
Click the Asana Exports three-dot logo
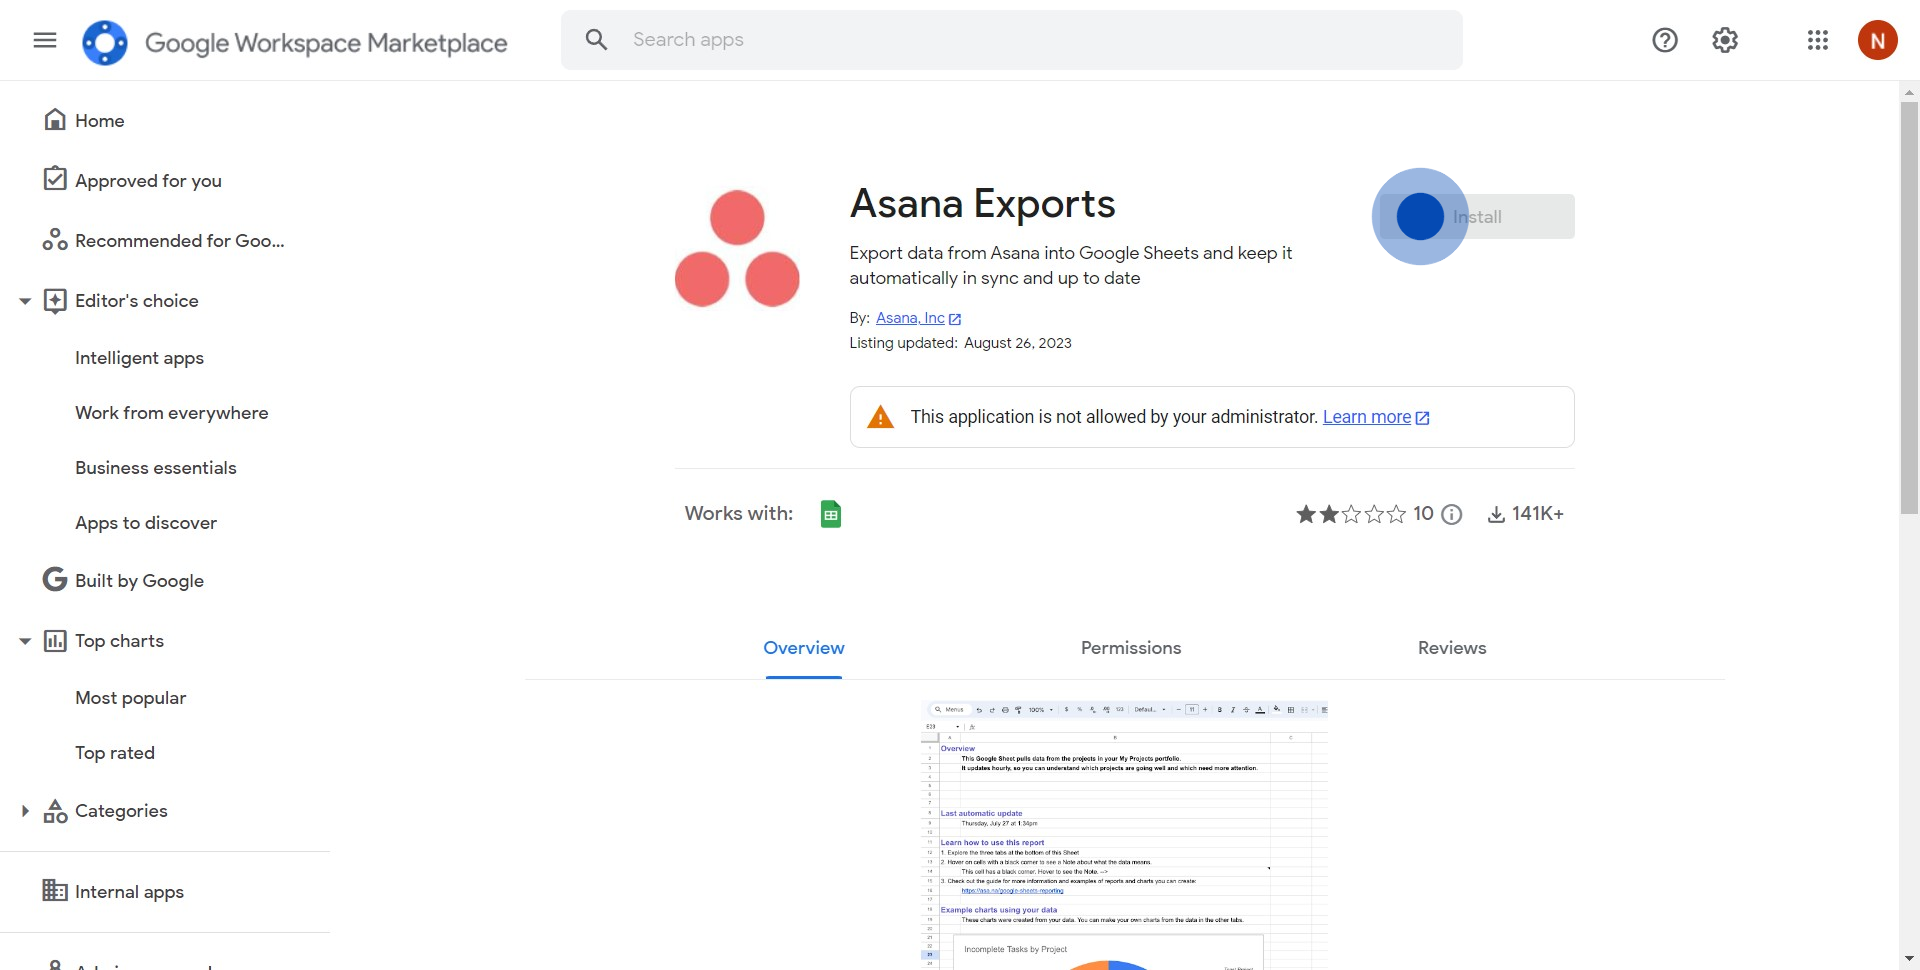coord(737,249)
